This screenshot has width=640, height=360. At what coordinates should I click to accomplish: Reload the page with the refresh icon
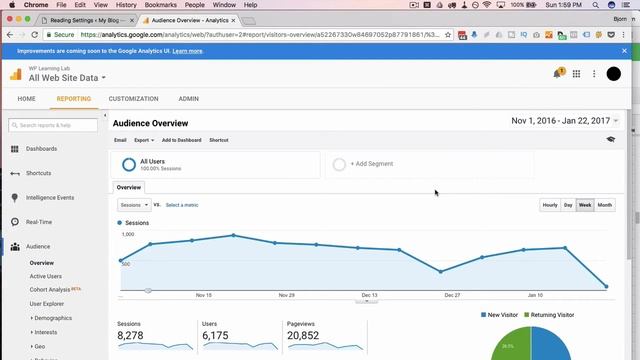(35, 35)
